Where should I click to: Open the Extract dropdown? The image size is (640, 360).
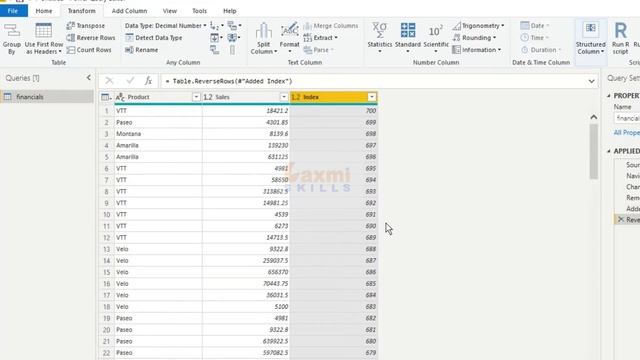pyautogui.click(x=320, y=38)
